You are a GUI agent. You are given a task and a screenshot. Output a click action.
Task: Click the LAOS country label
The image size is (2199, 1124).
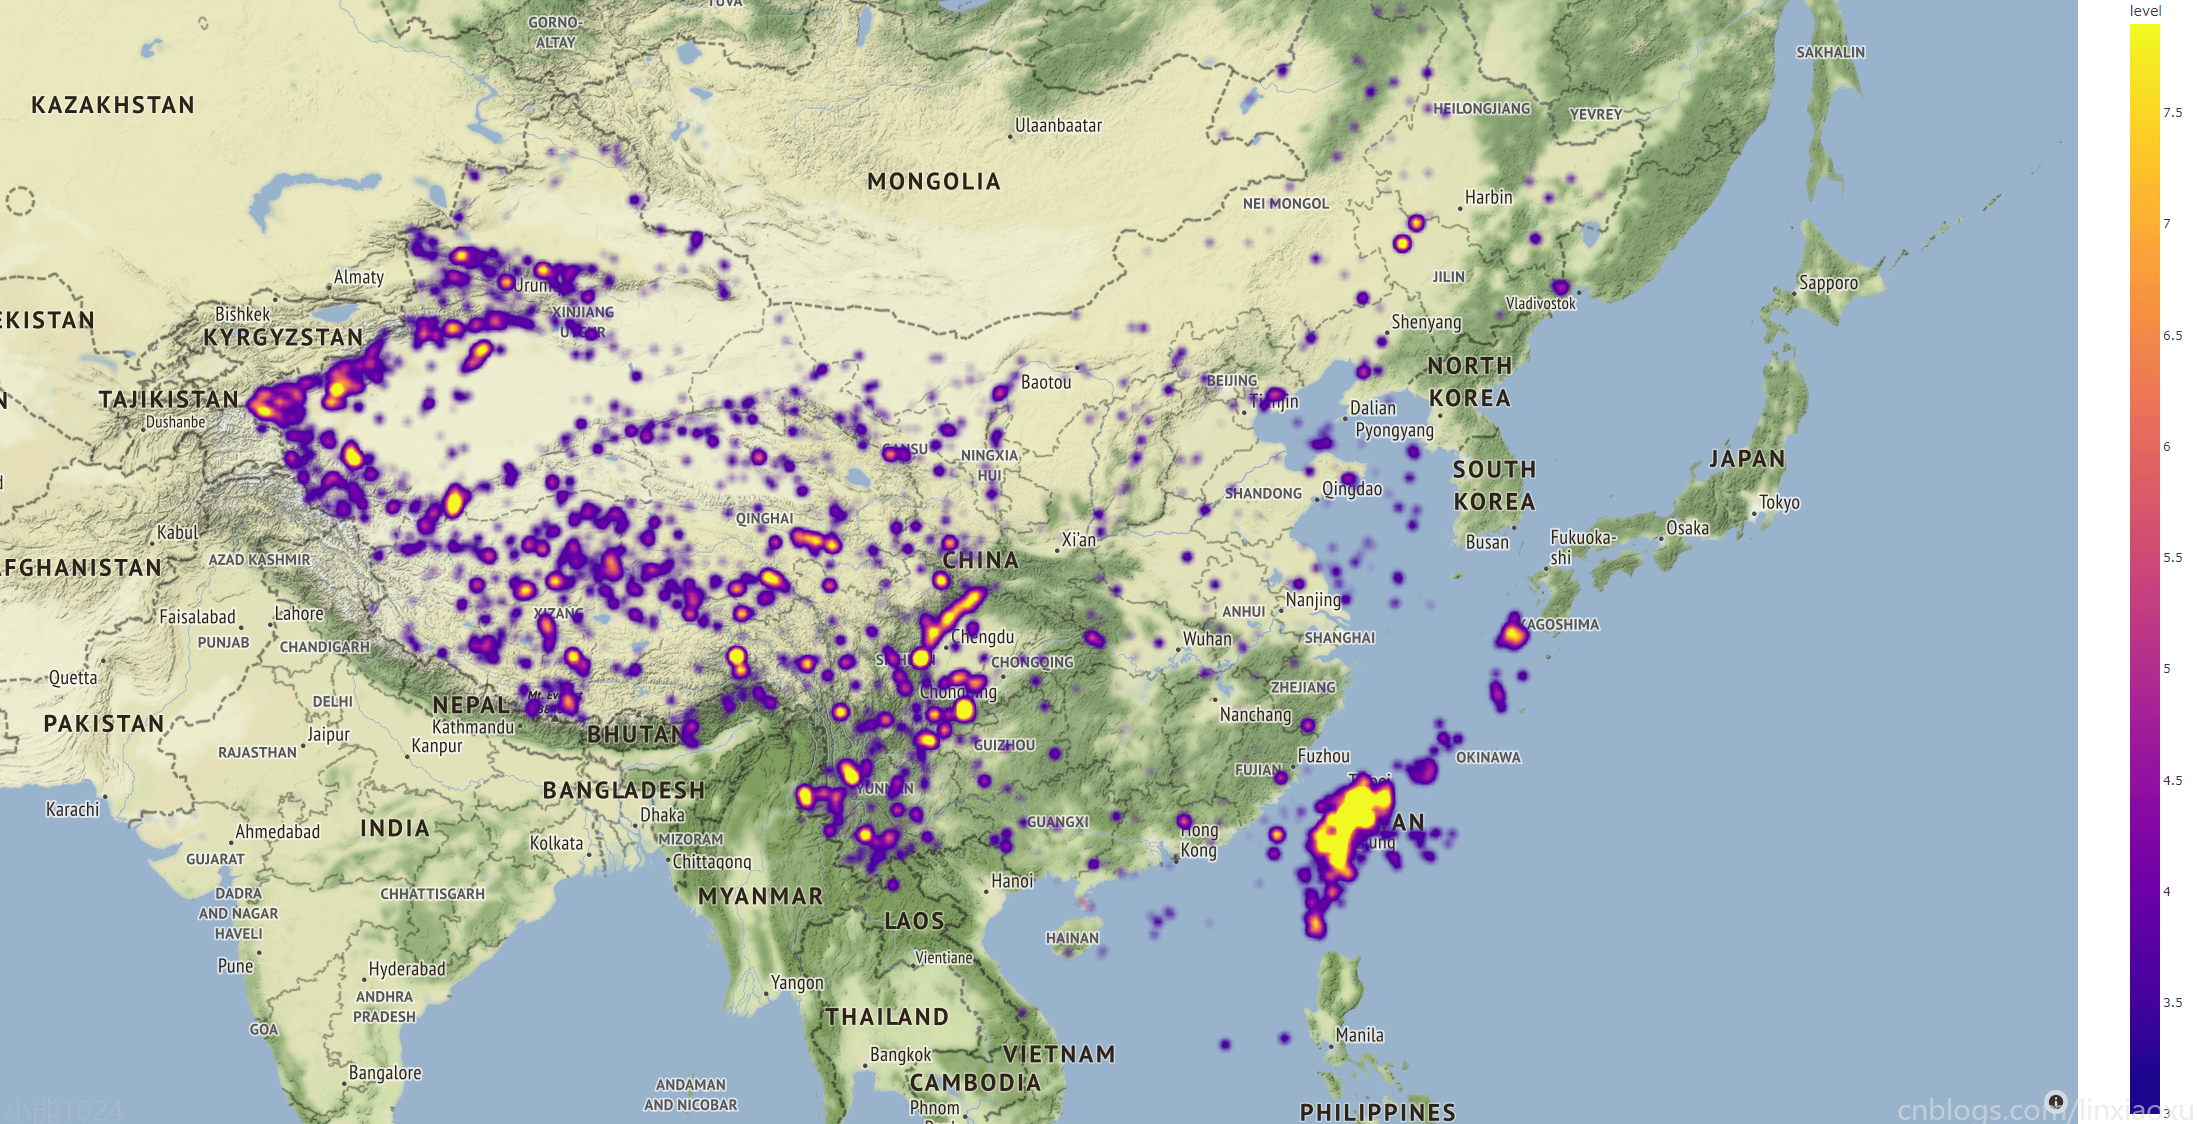pos(914,921)
